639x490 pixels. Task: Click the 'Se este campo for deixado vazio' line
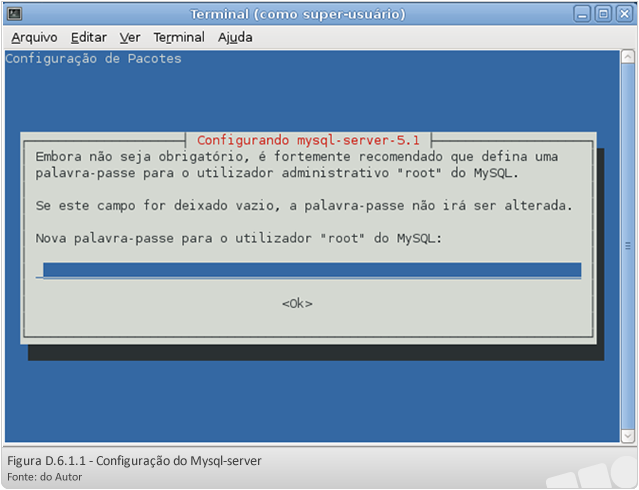pos(304,205)
